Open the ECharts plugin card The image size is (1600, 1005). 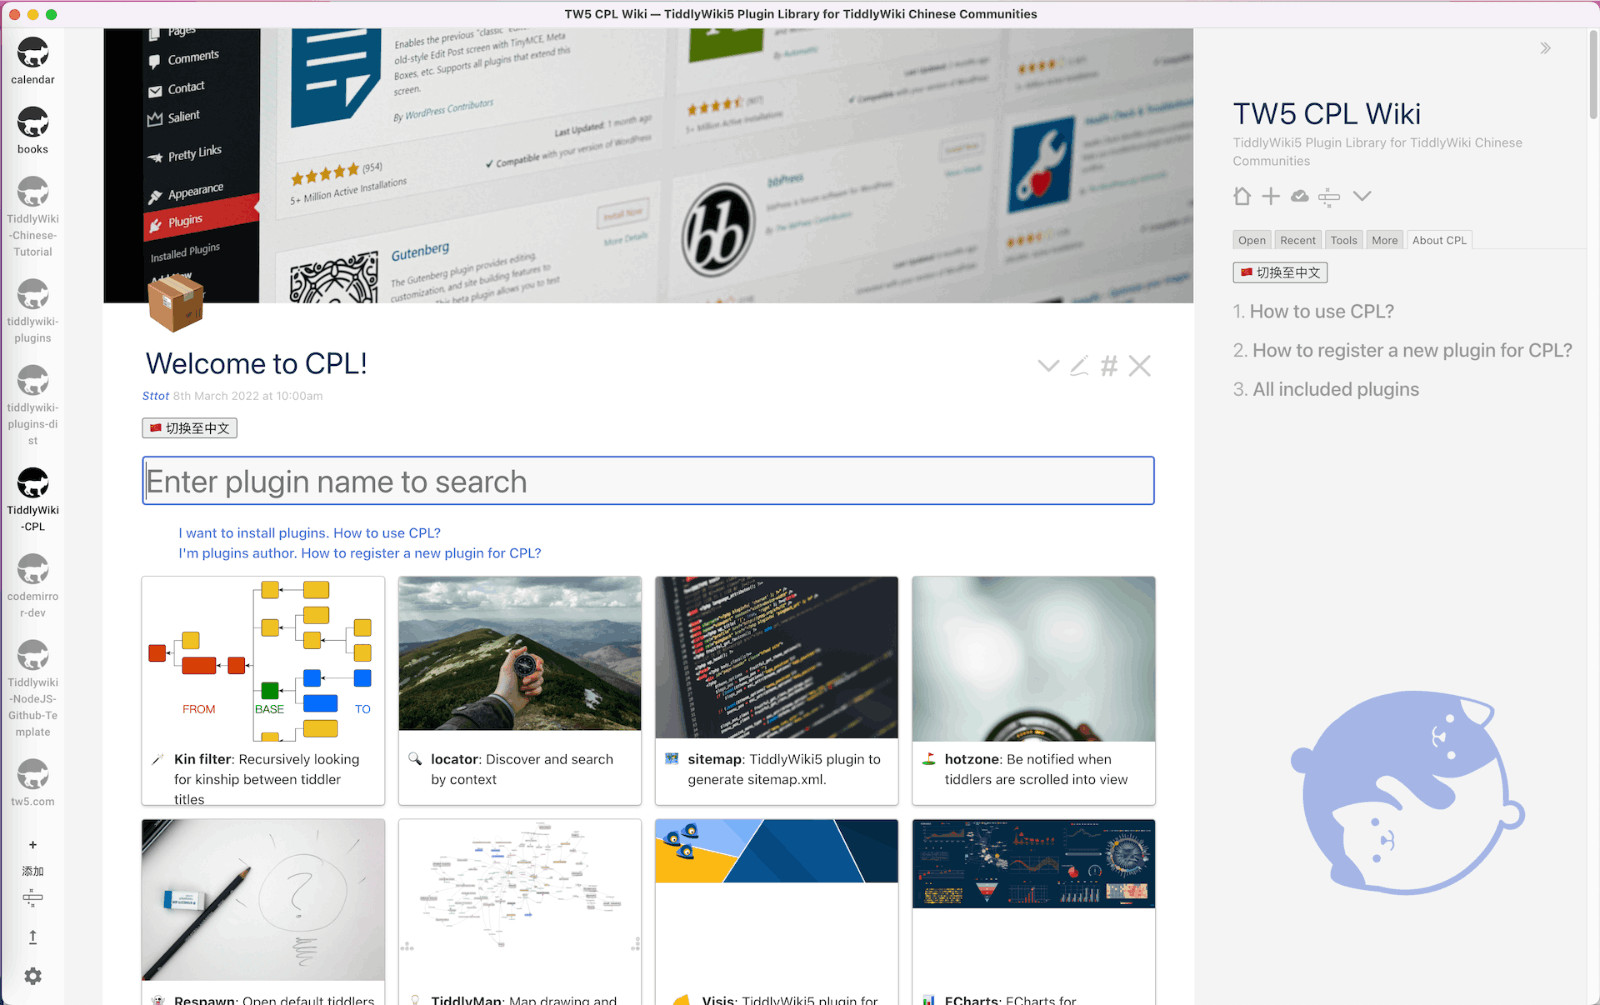(x=1034, y=912)
